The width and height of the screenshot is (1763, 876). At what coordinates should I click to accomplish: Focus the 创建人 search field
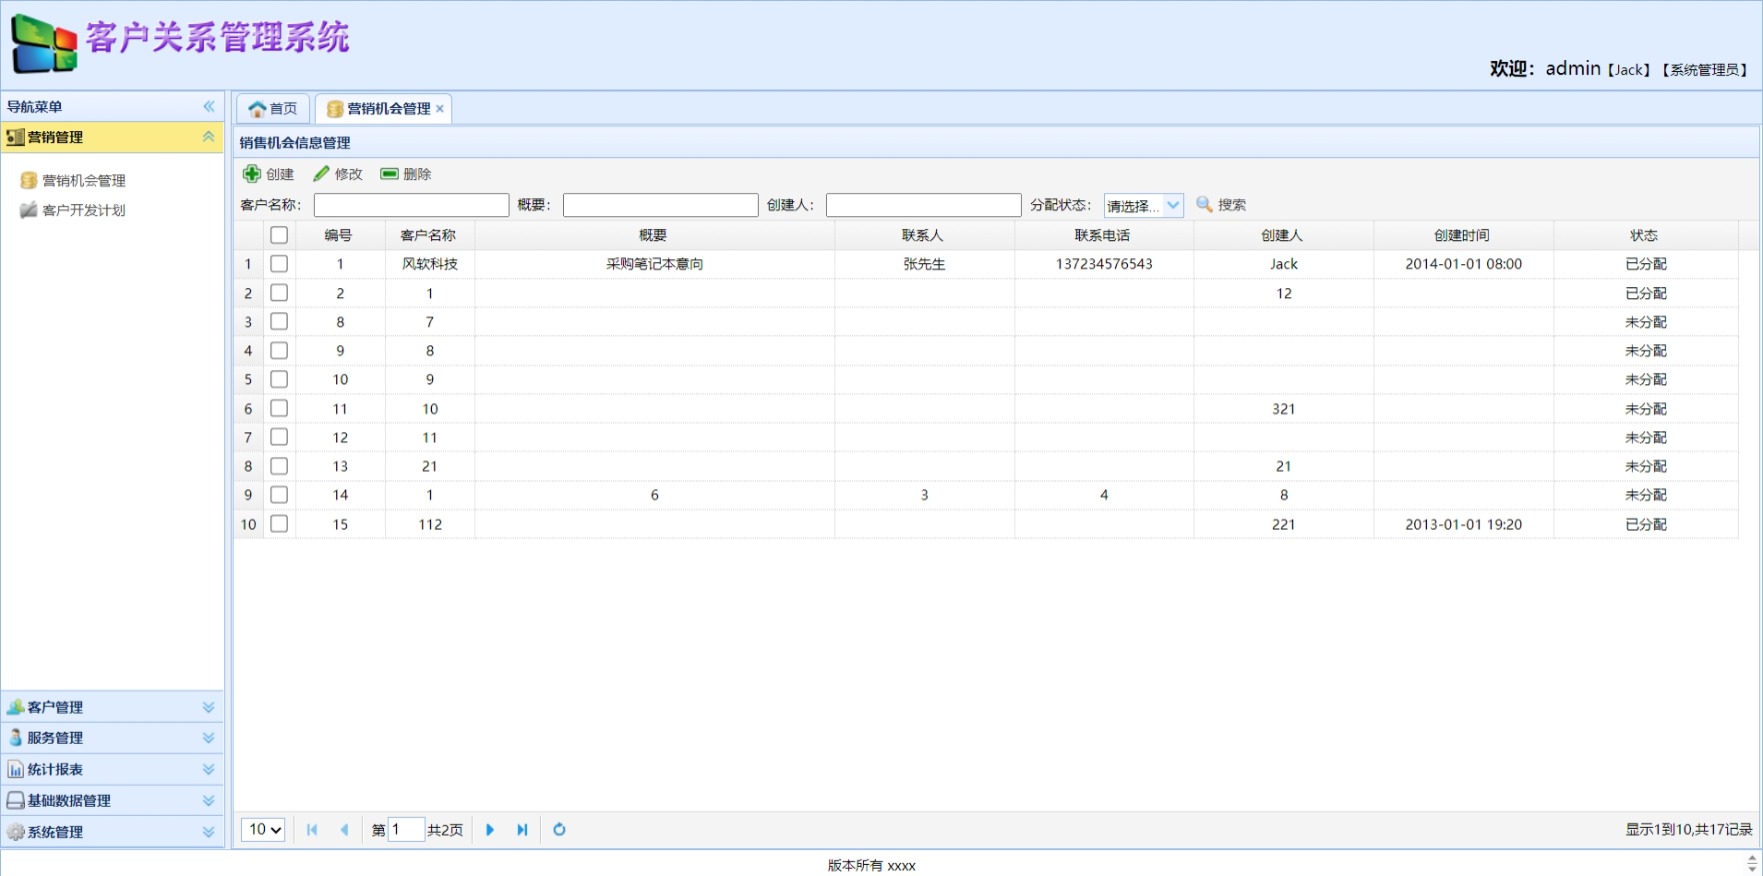pyautogui.click(x=923, y=205)
